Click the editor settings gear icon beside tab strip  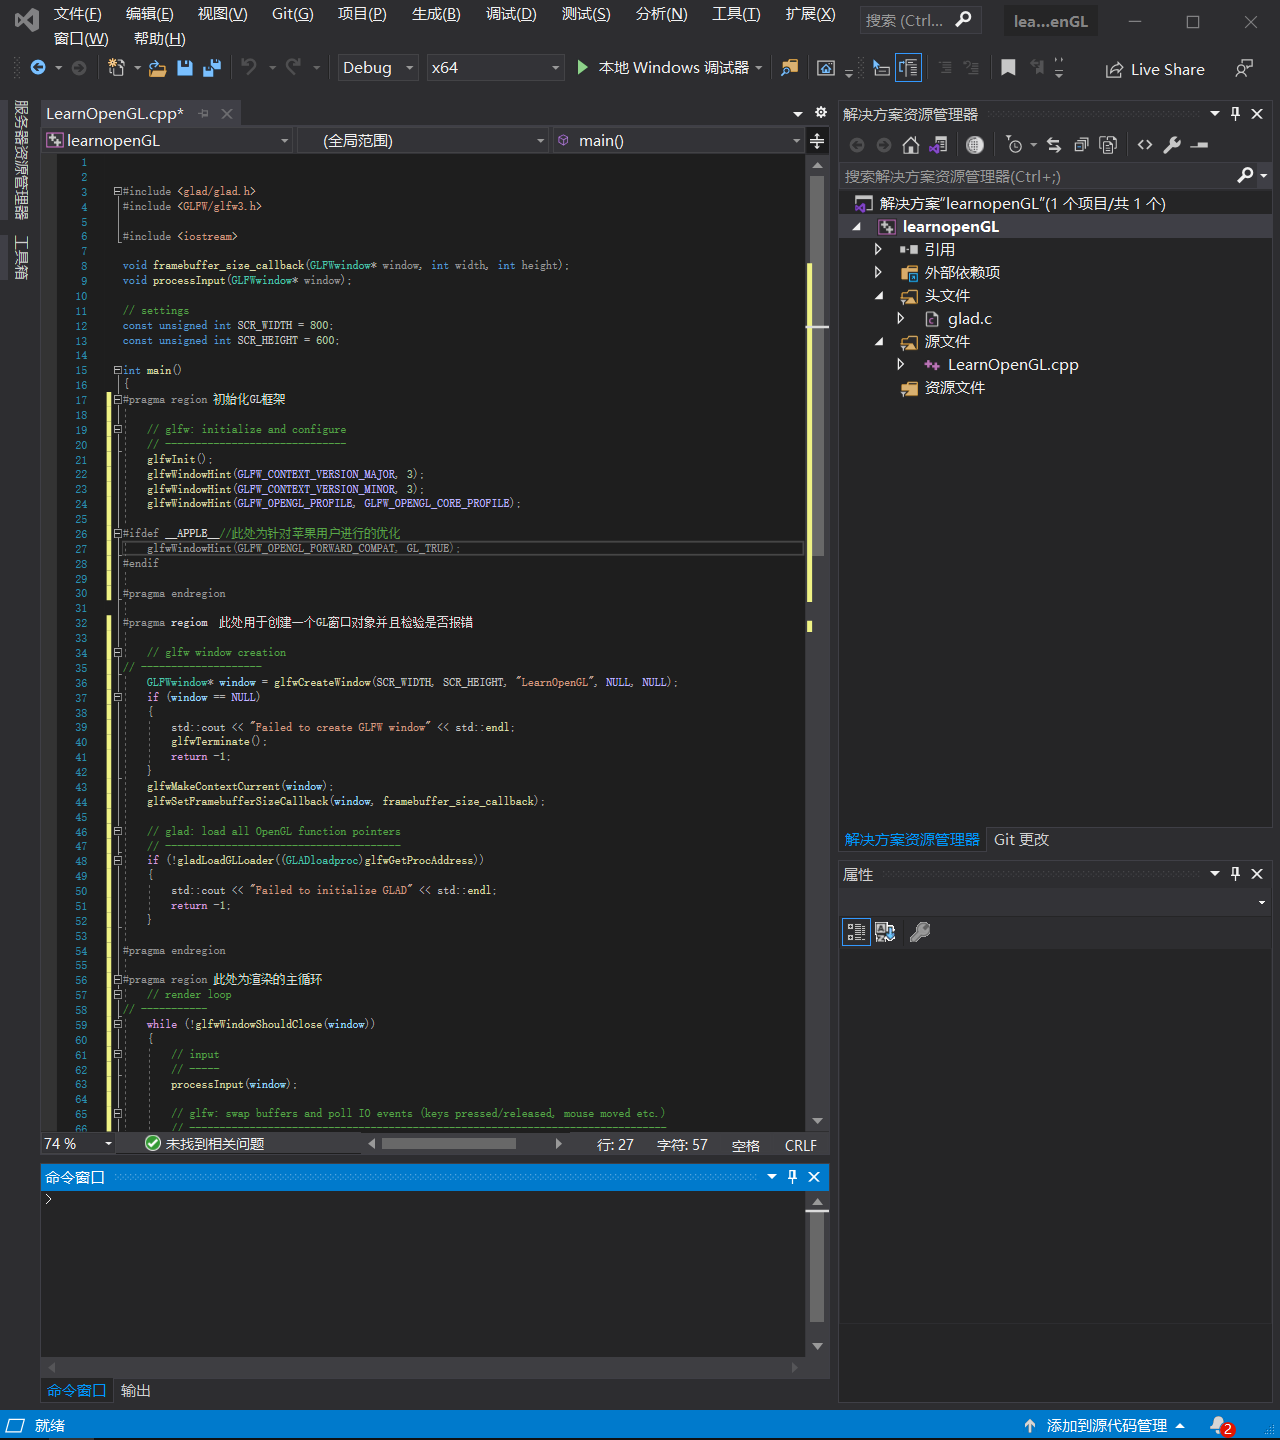821,113
